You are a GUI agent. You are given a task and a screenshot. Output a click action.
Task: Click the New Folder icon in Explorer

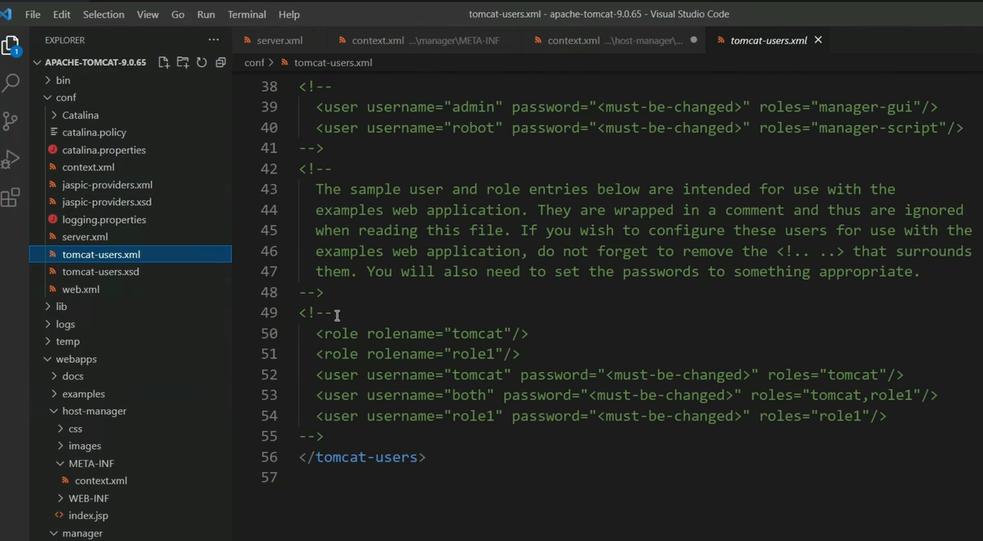click(x=182, y=62)
